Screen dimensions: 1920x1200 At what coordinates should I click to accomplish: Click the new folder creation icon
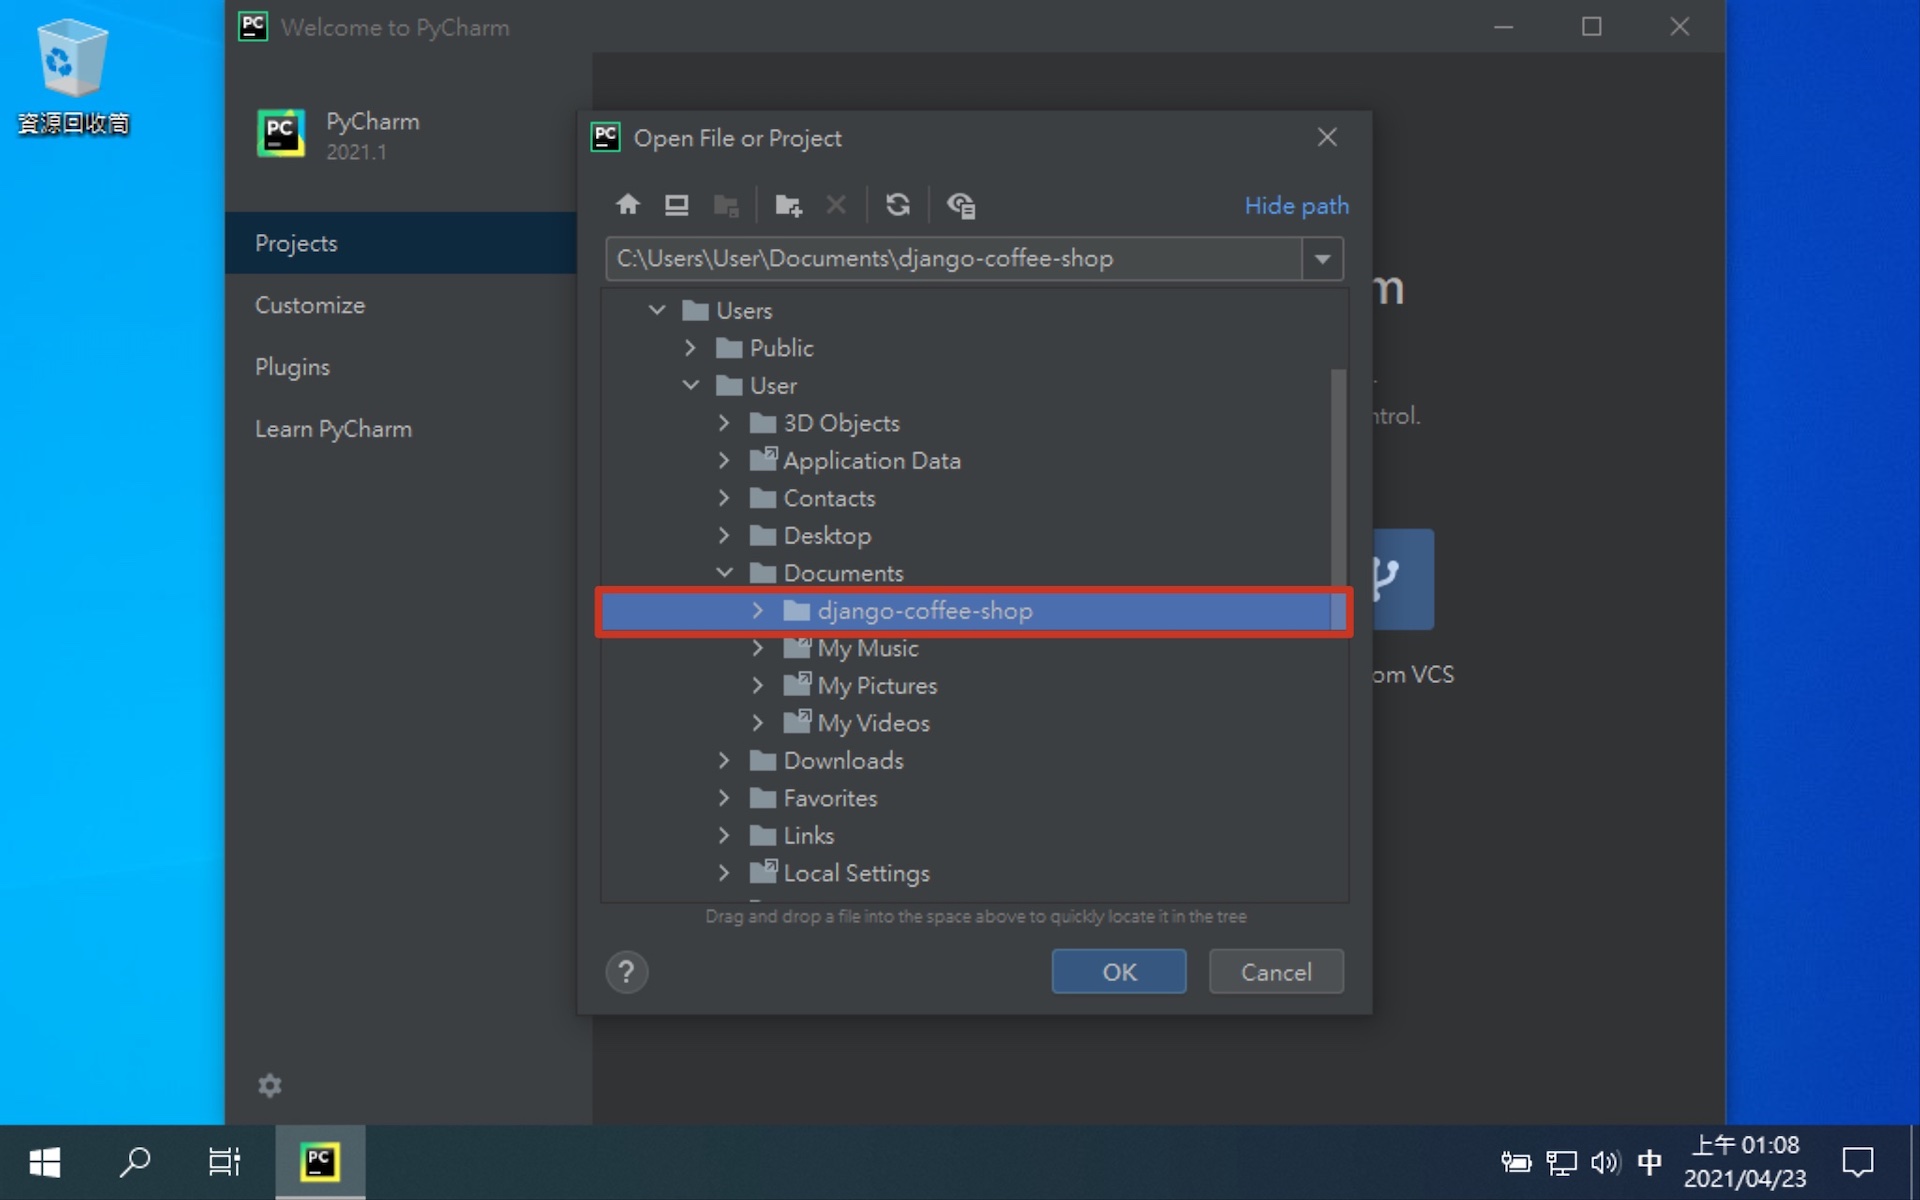(x=788, y=205)
